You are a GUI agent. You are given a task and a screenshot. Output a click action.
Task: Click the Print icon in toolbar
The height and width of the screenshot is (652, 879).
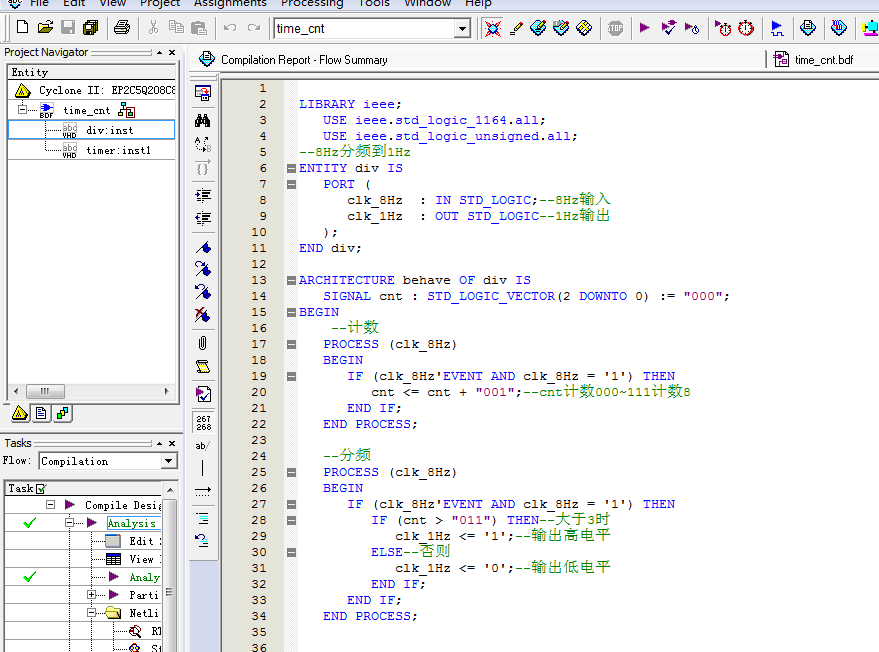[121, 28]
